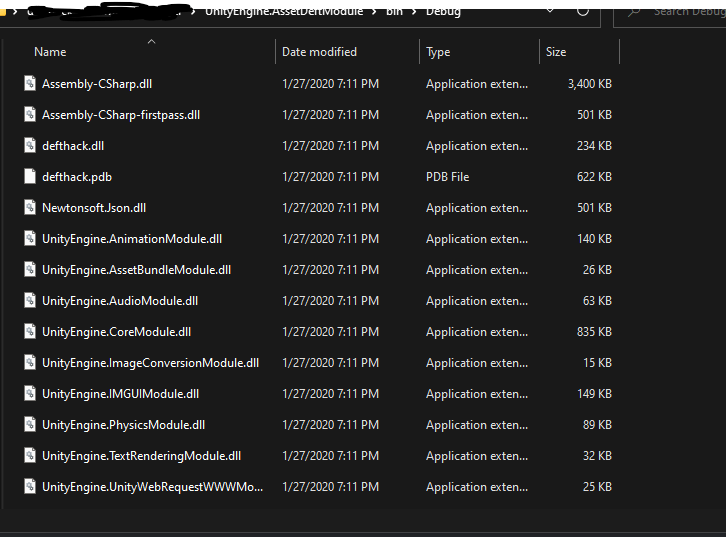The width and height of the screenshot is (726, 537).
Task: Navigate to the Debug breadcrumb
Action: click(443, 12)
